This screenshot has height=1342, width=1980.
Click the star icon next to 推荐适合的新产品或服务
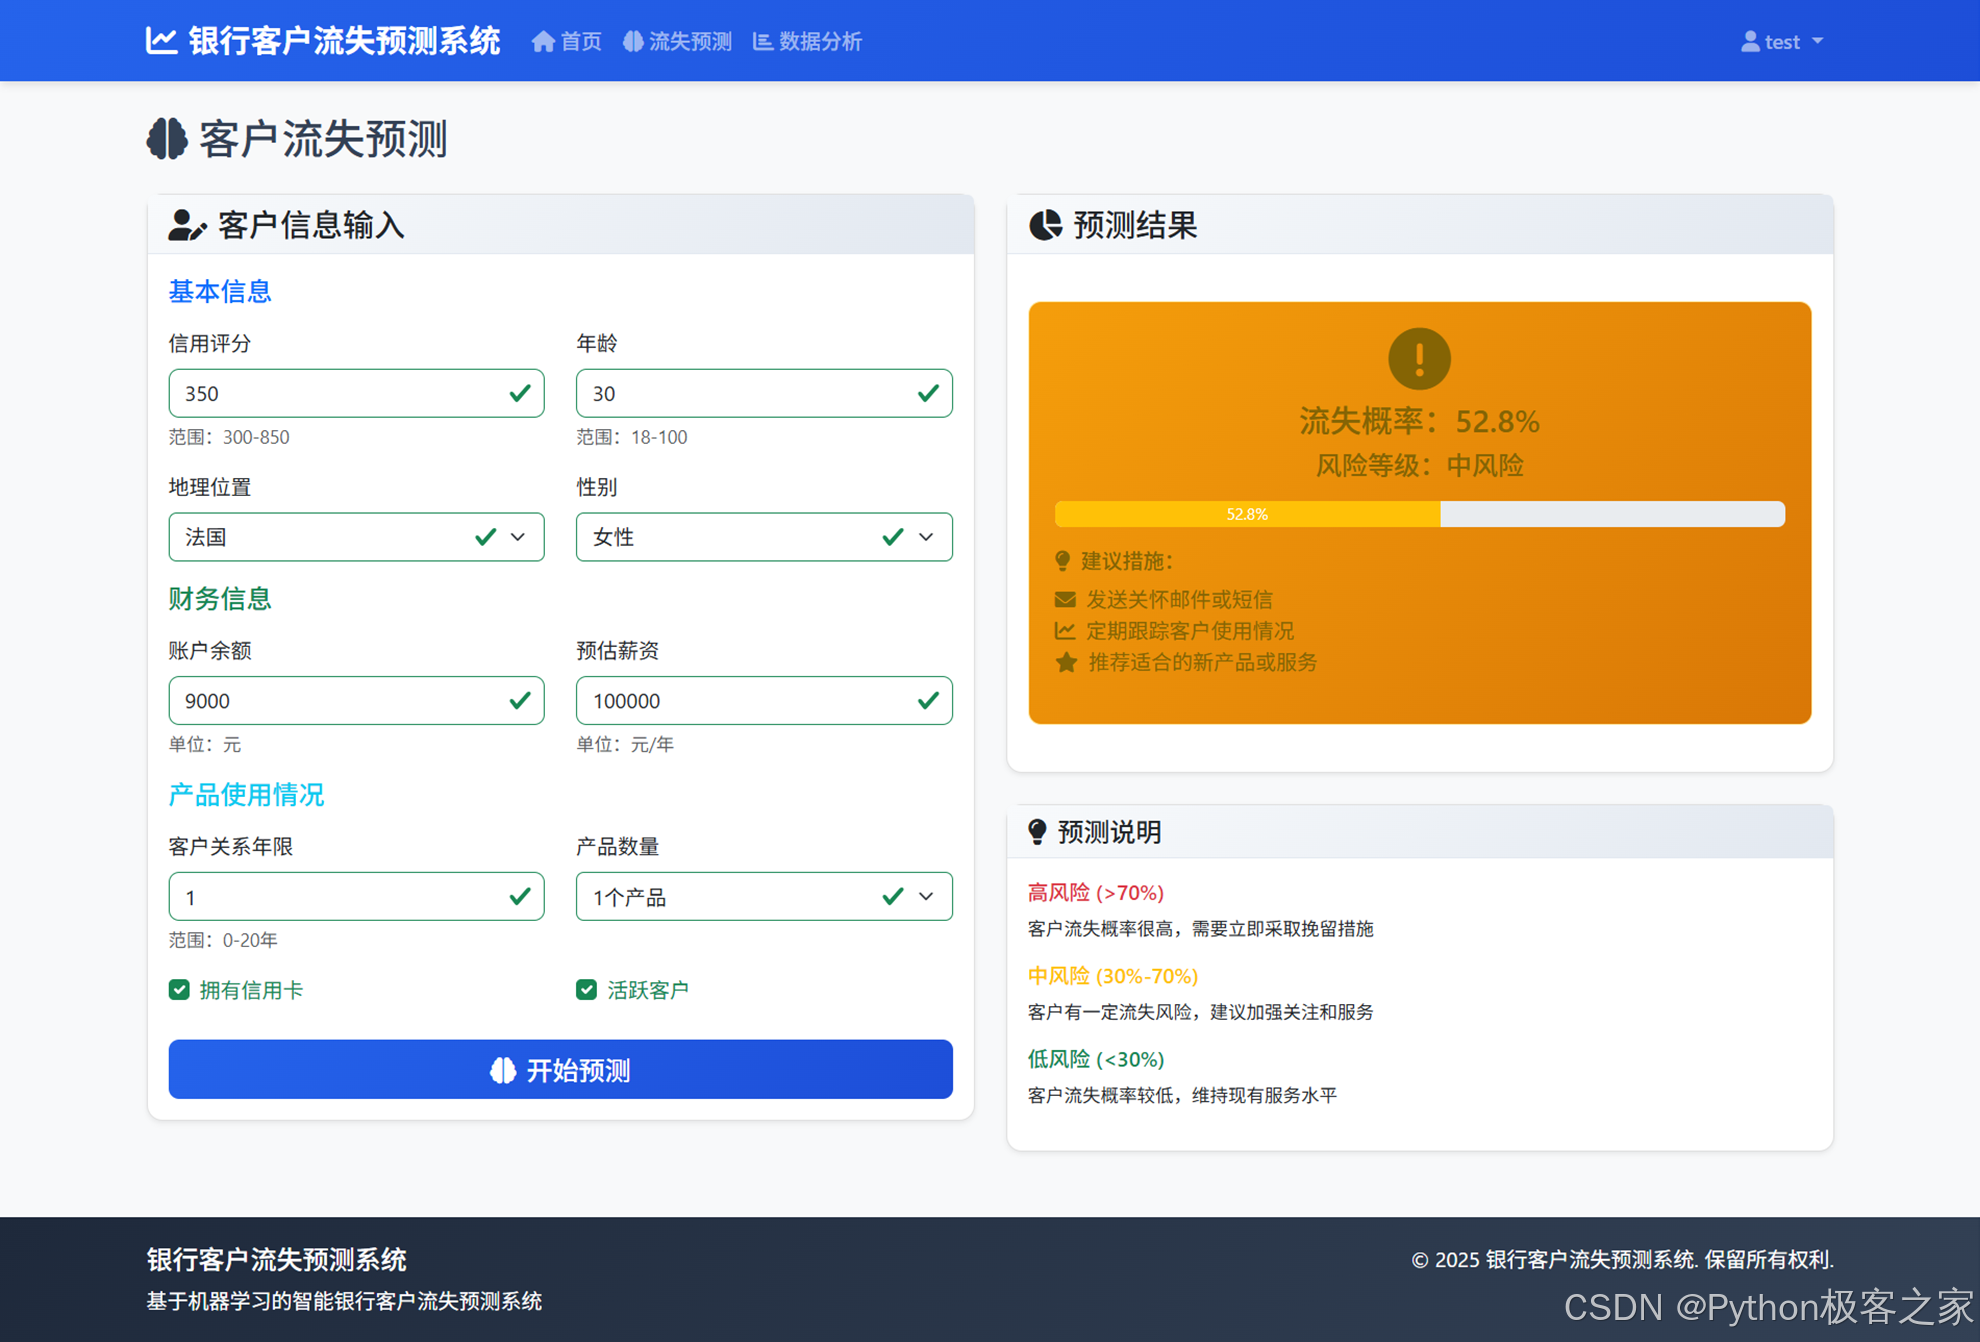[1066, 662]
